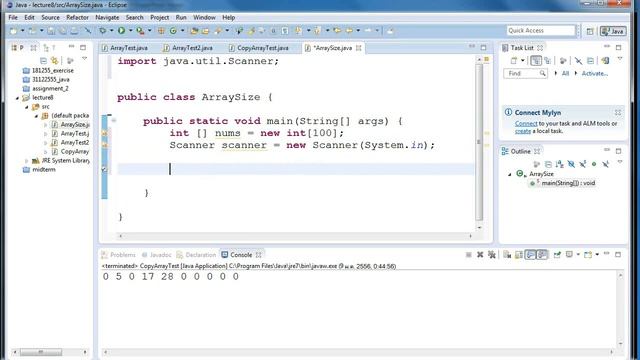Toggle Show Console When Standard Error Changes

pyautogui.click(x=542, y=255)
